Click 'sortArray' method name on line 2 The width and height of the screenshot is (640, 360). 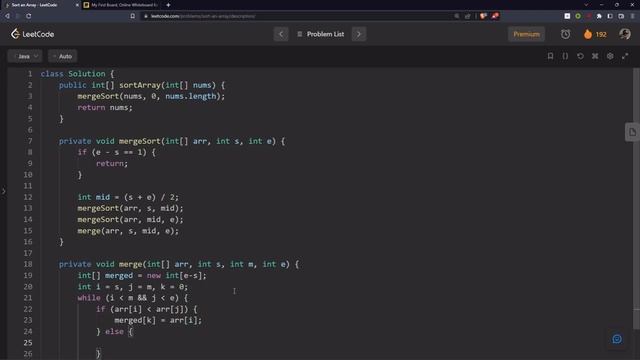coord(140,85)
